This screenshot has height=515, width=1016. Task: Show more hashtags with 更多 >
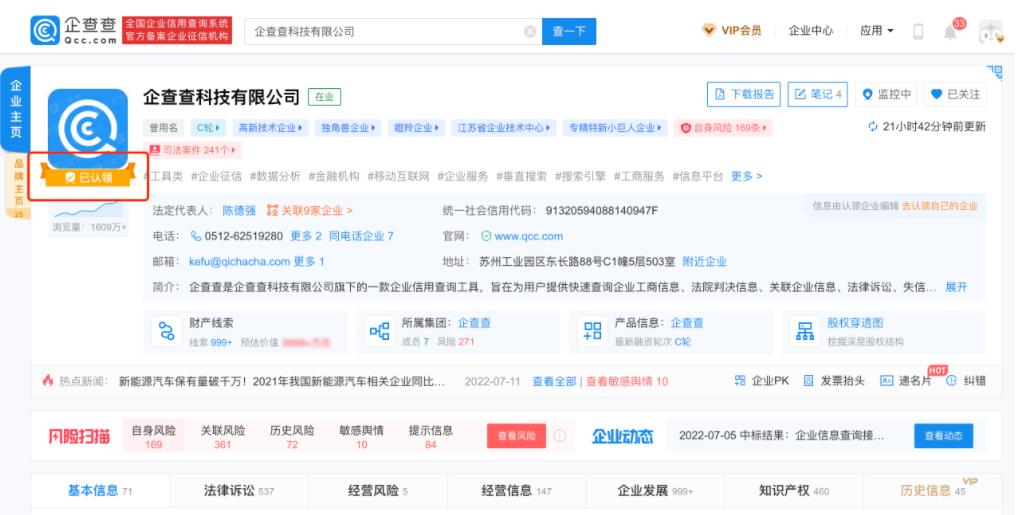(746, 176)
